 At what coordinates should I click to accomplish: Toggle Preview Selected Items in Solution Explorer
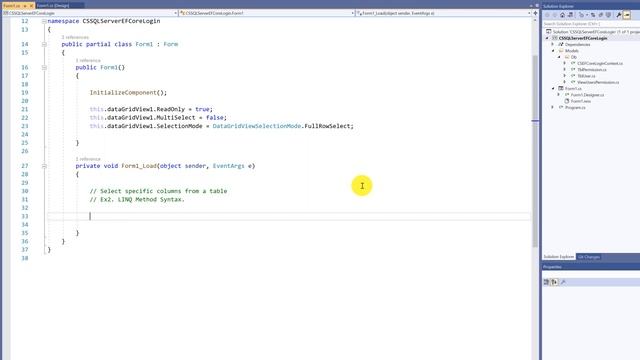(627, 15)
